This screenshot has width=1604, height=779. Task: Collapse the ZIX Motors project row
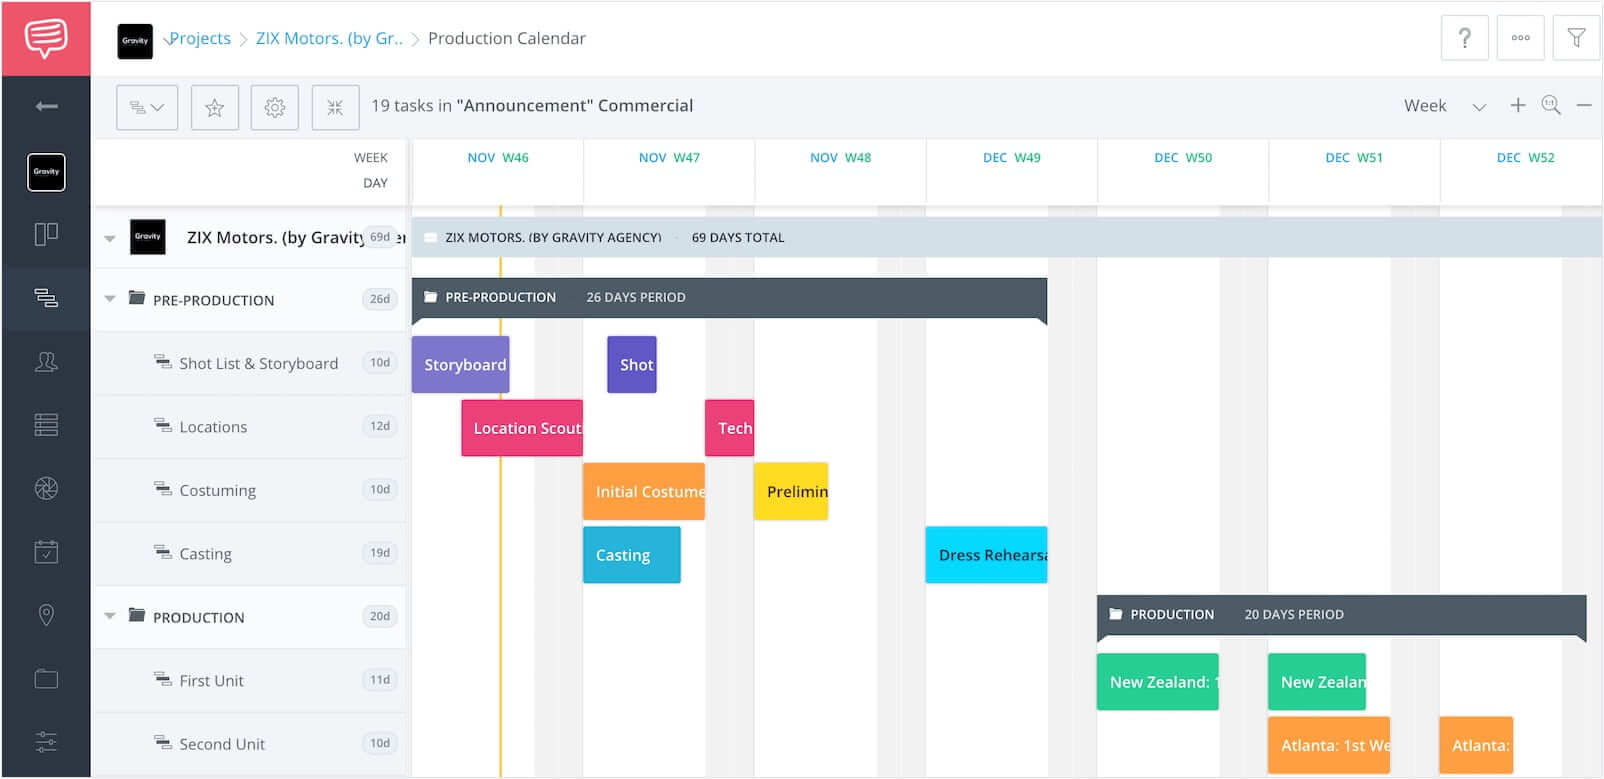pyautogui.click(x=110, y=238)
